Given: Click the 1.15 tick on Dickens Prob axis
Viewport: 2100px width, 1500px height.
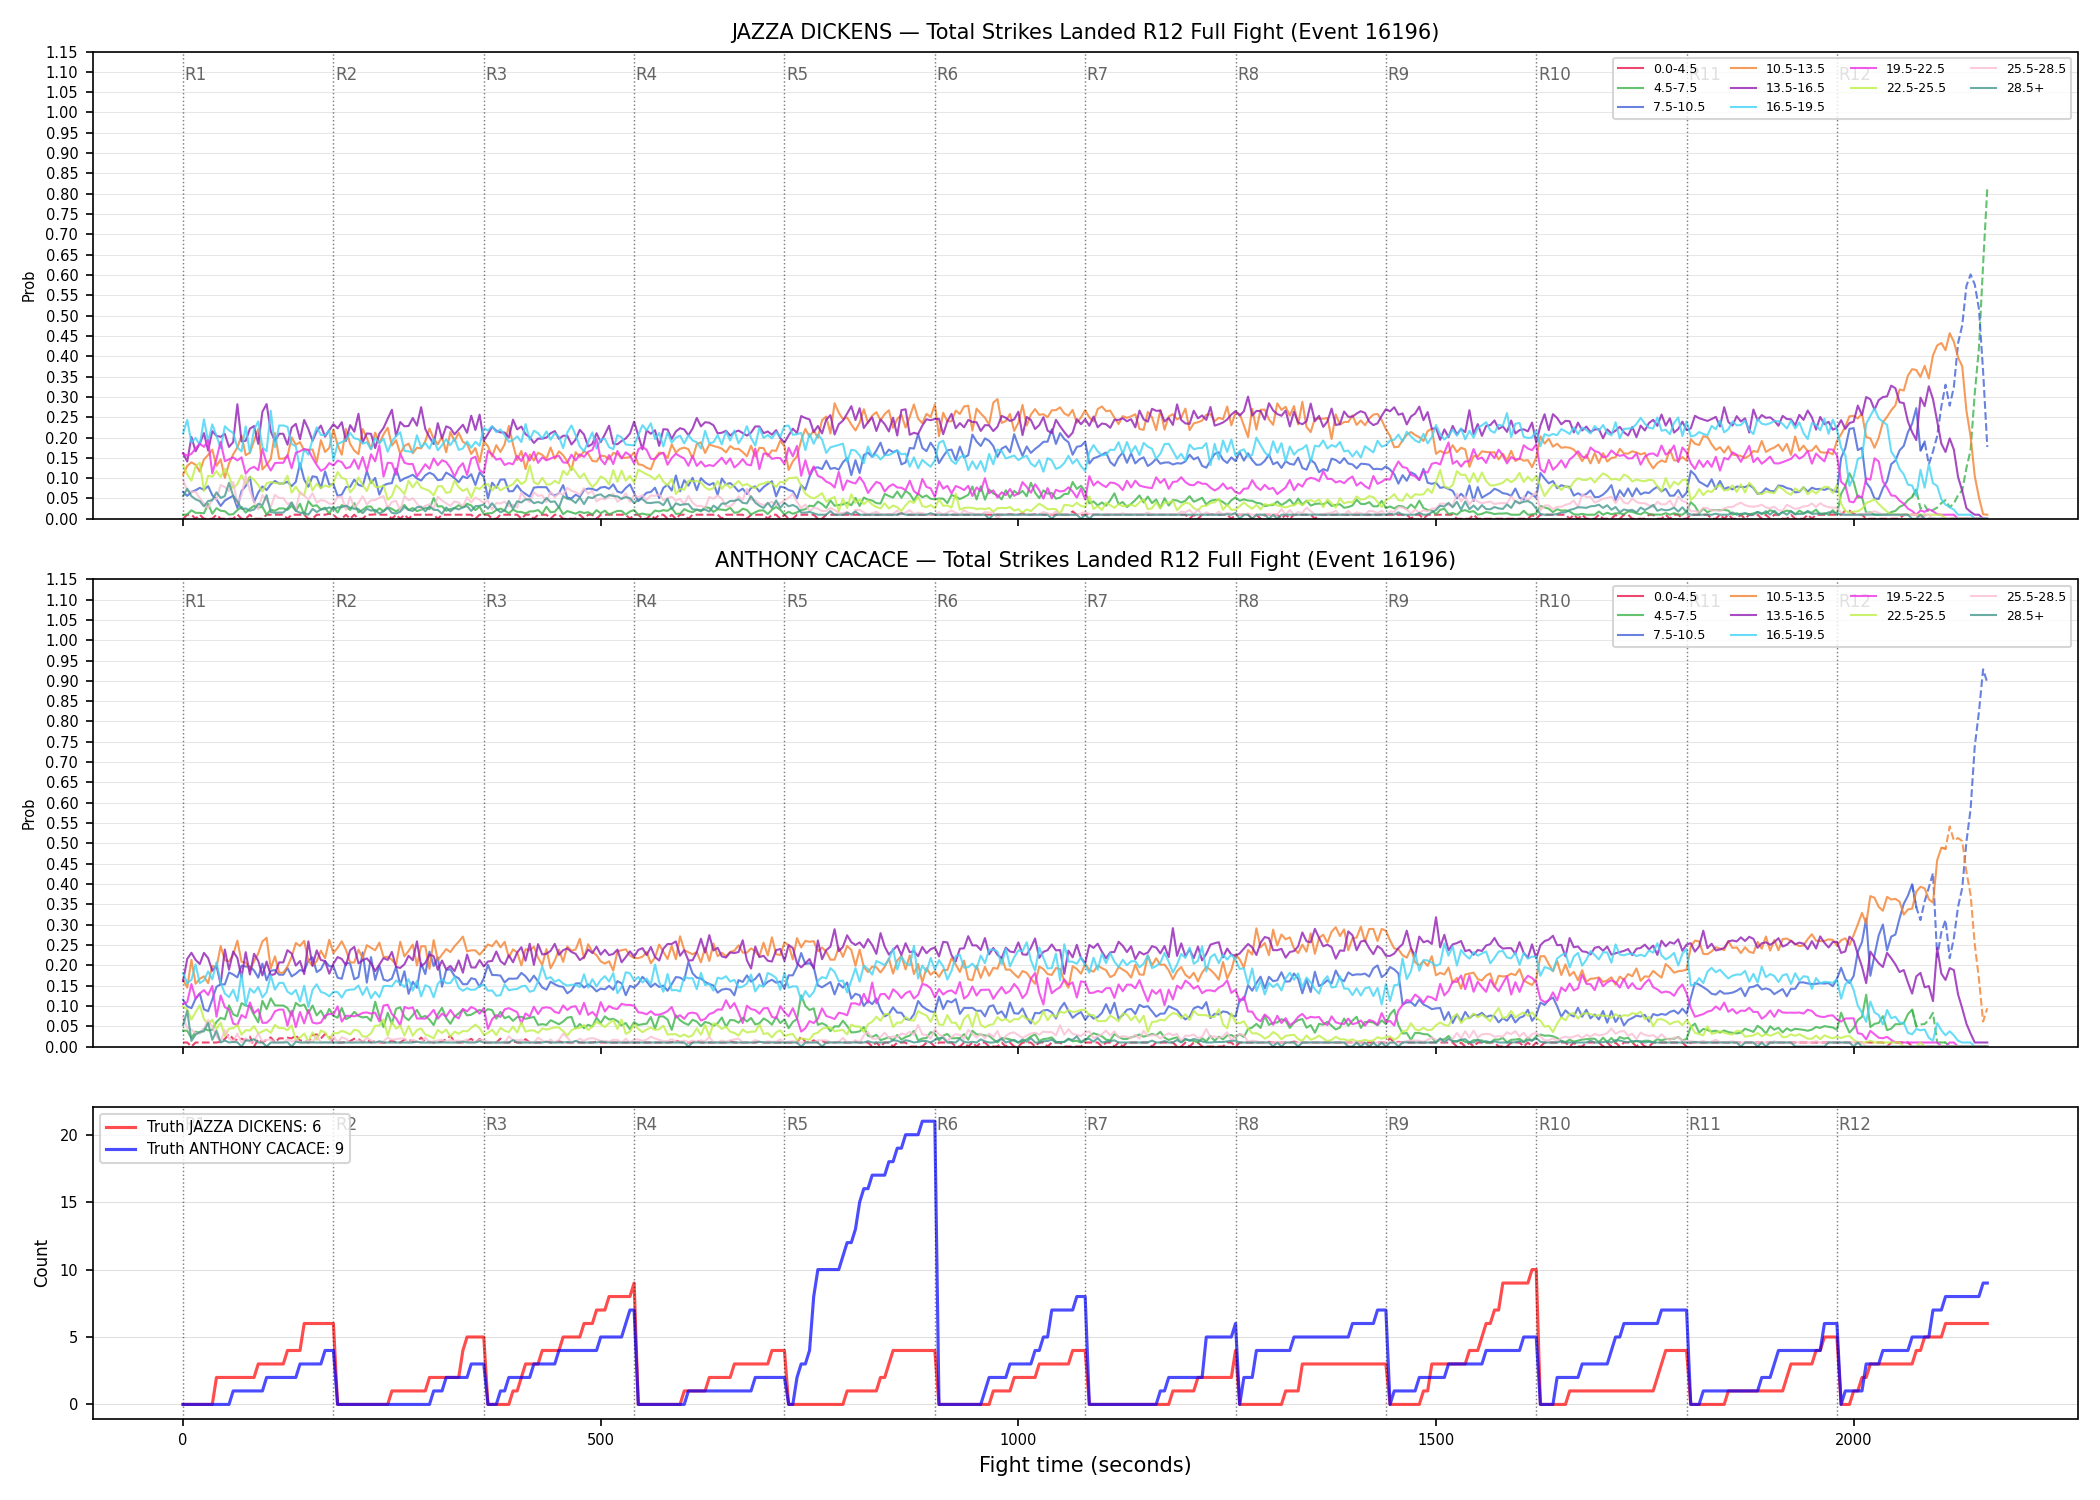Looking at the screenshot, I should click(x=62, y=52).
